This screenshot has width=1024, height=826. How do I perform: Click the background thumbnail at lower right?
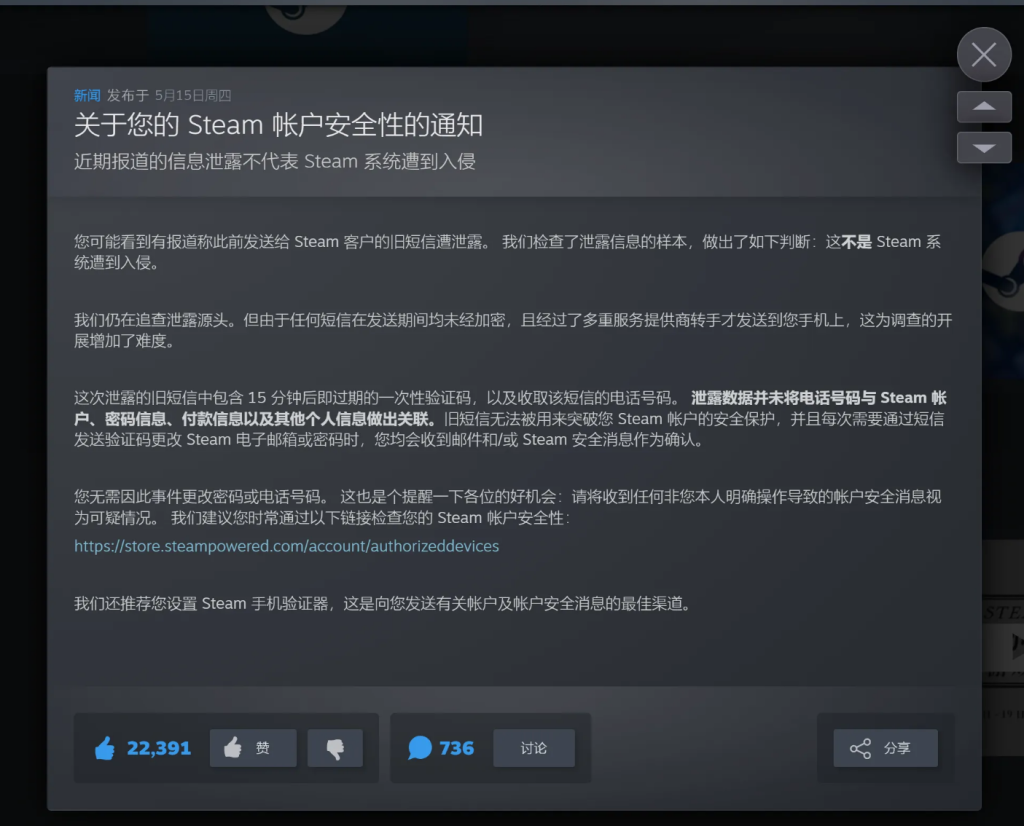pyautogui.click(x=1002, y=640)
